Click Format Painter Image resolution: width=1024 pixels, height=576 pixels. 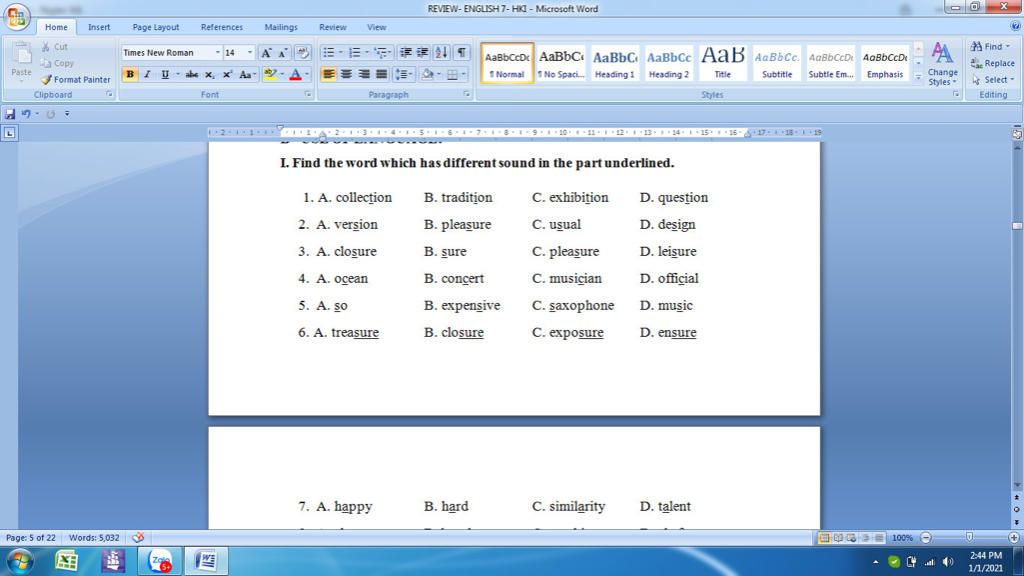click(x=76, y=80)
